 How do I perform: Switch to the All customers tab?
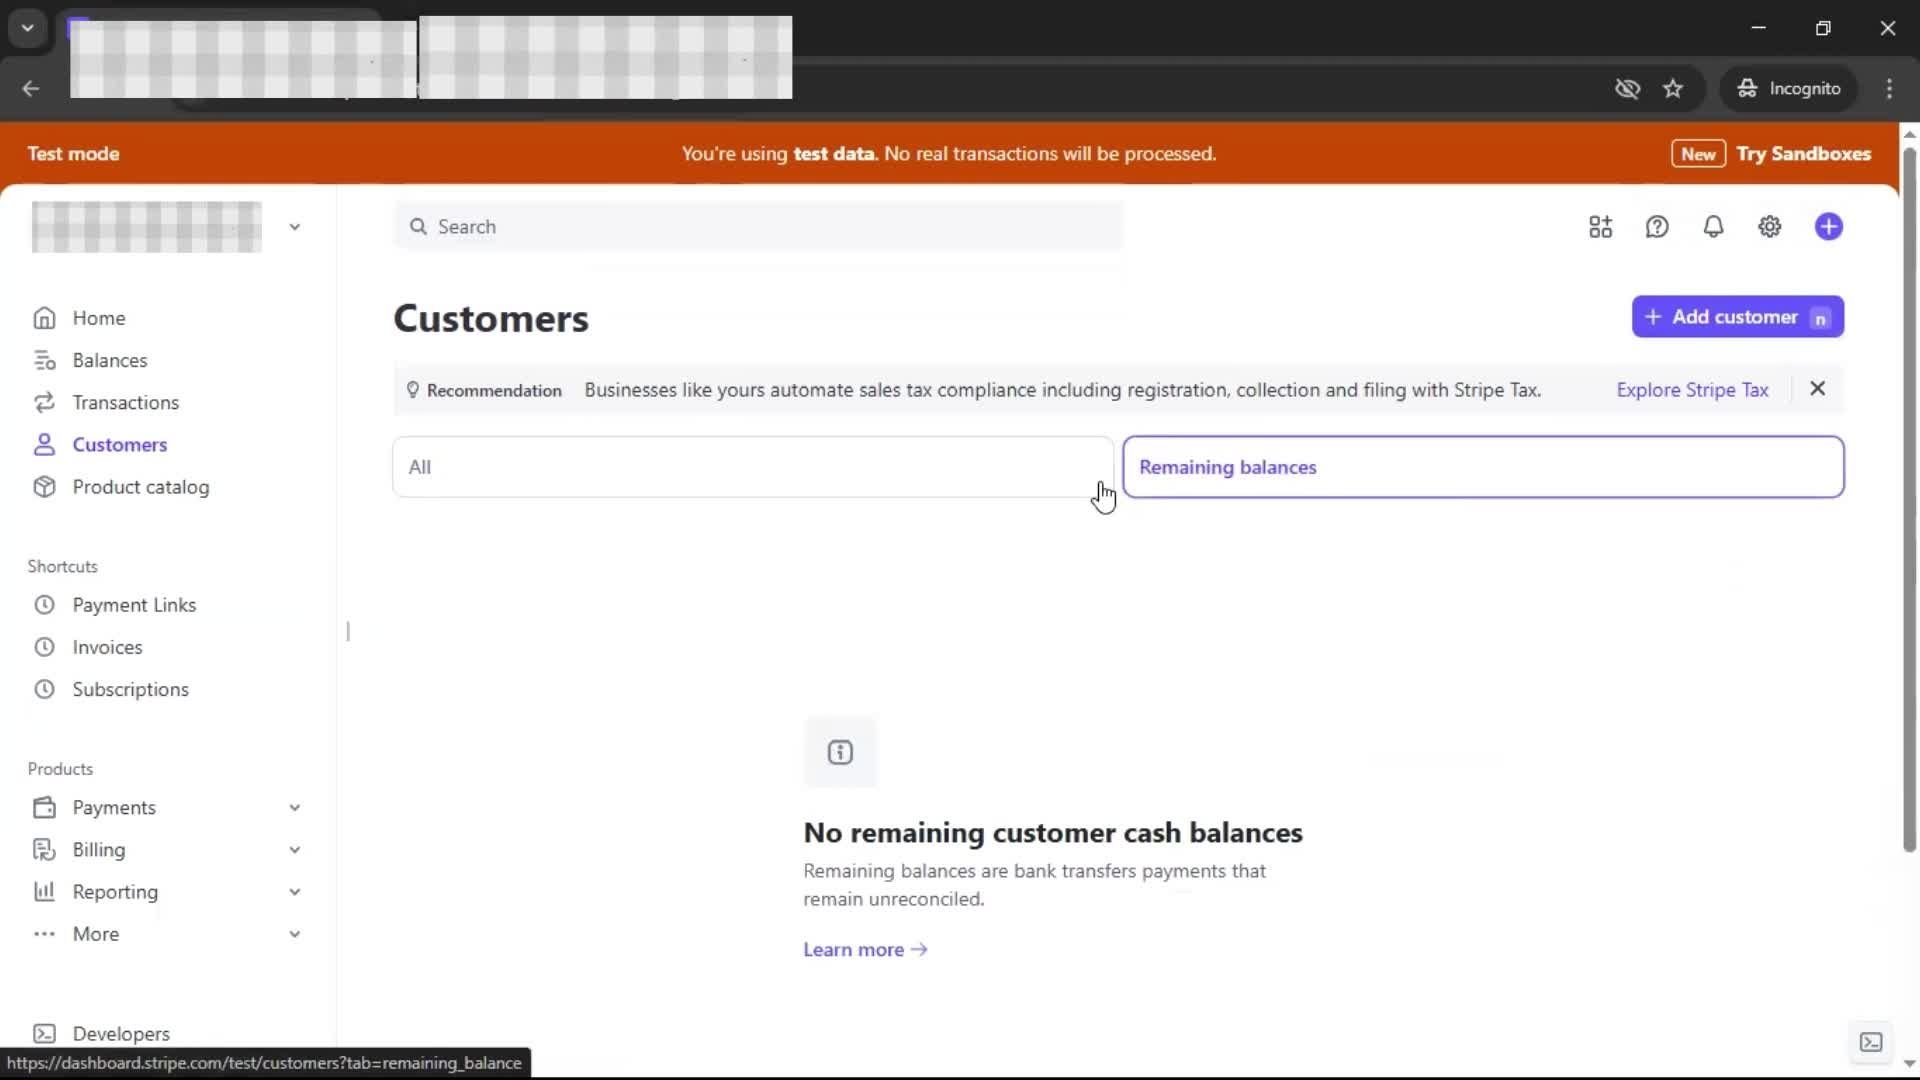[752, 467]
